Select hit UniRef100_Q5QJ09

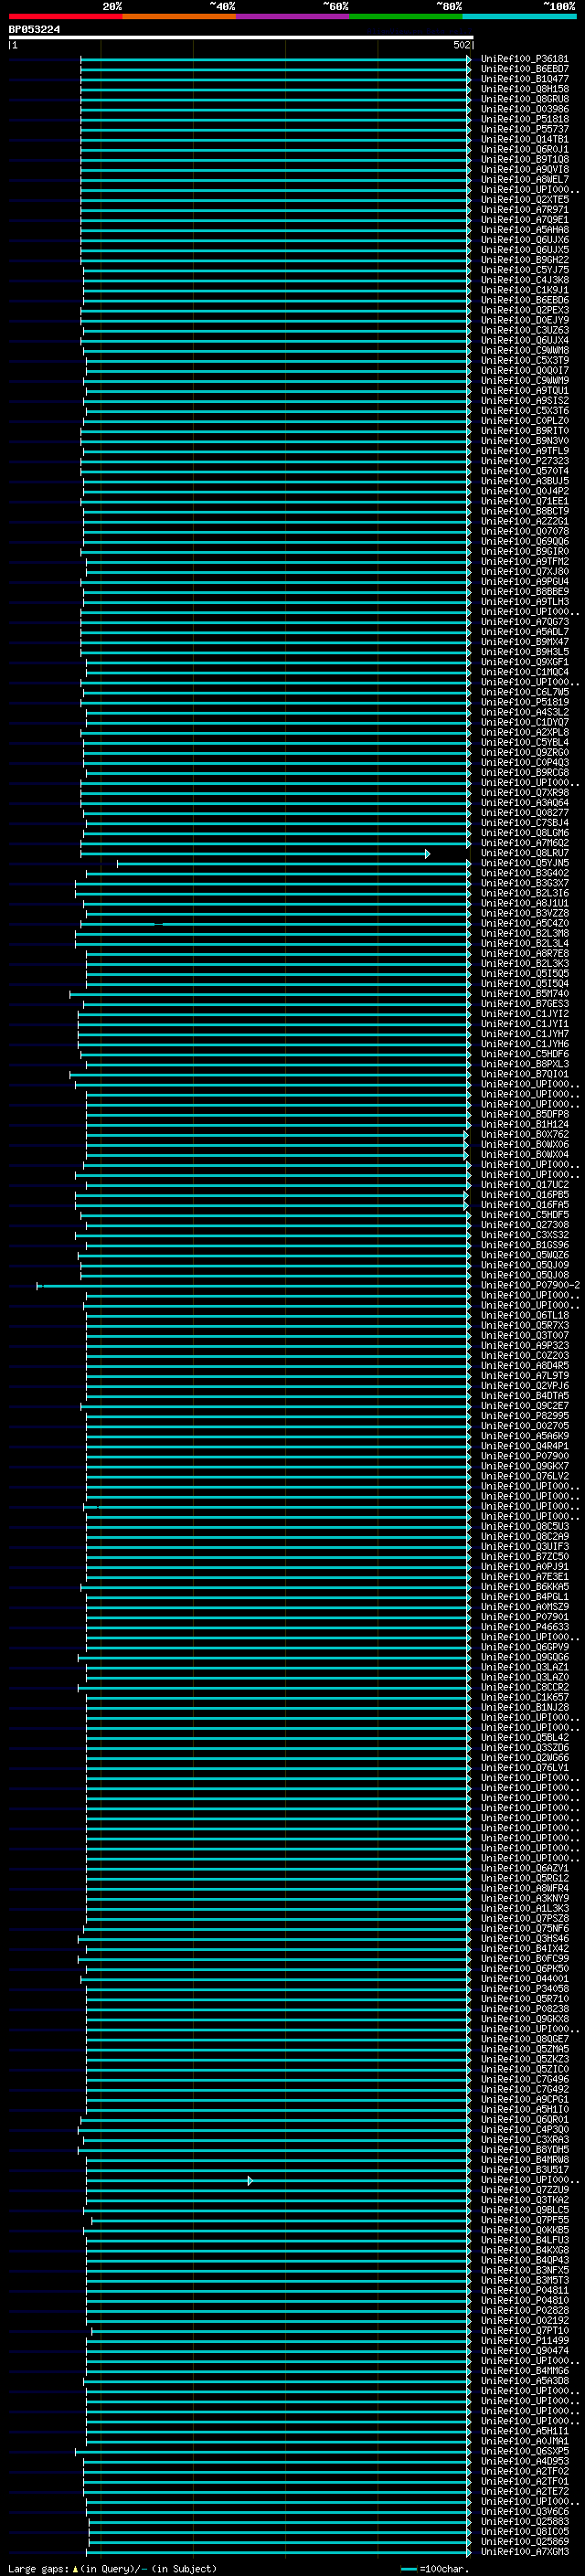[x=524, y=1265]
